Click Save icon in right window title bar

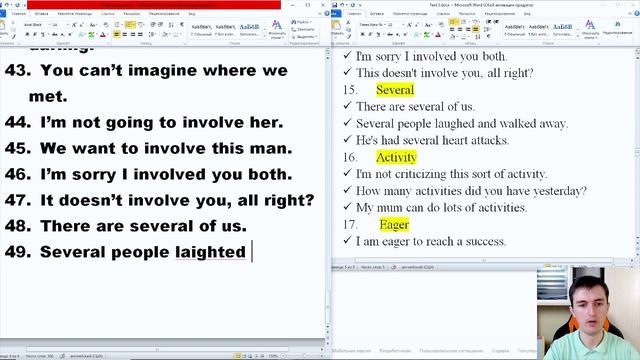(x=335, y=5)
